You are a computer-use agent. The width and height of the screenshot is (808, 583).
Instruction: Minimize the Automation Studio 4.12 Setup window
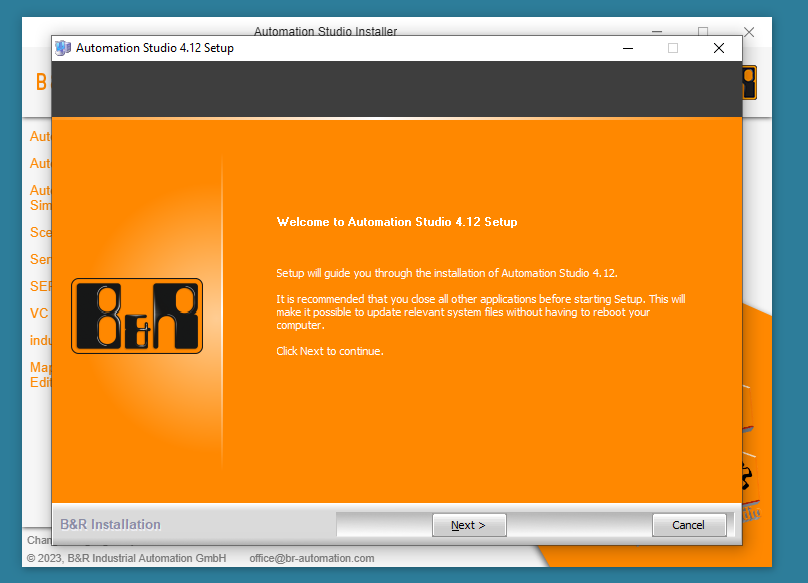(628, 48)
